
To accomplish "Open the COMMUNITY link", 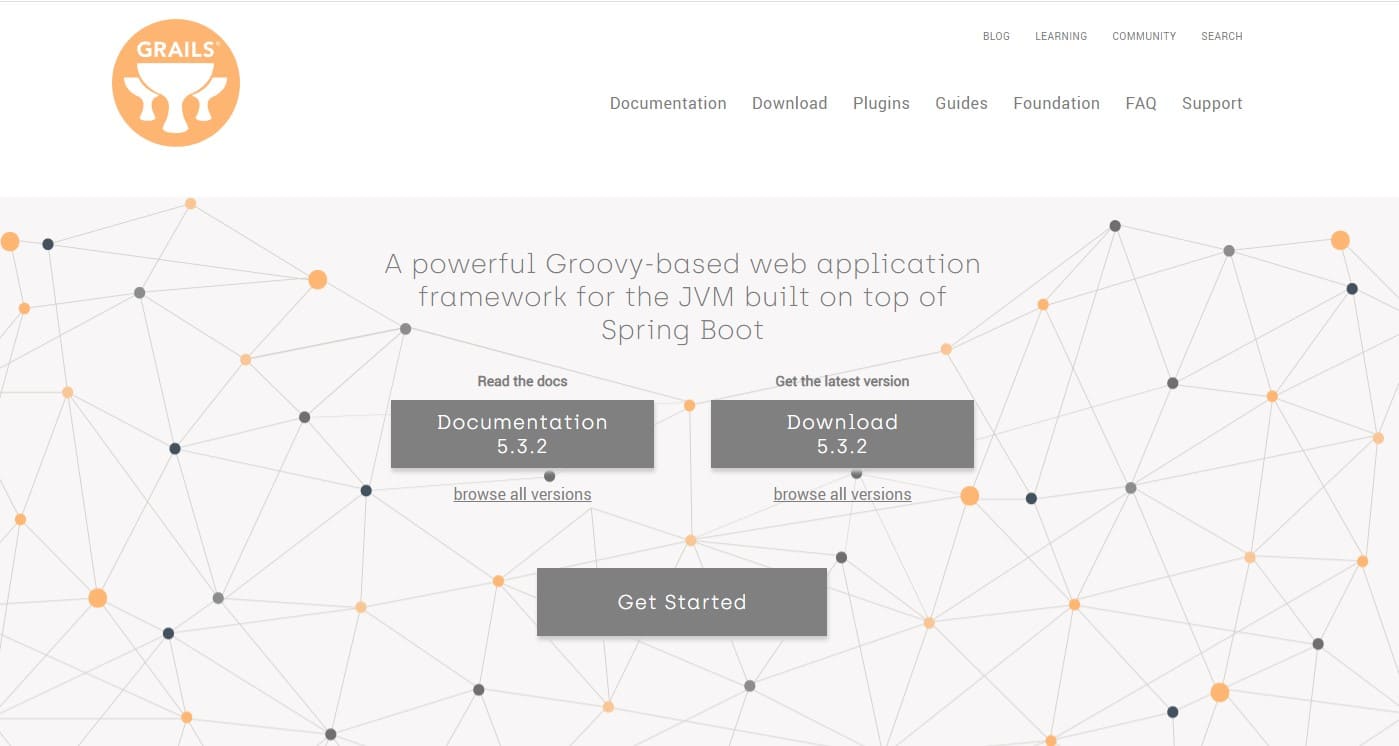I will (x=1143, y=36).
